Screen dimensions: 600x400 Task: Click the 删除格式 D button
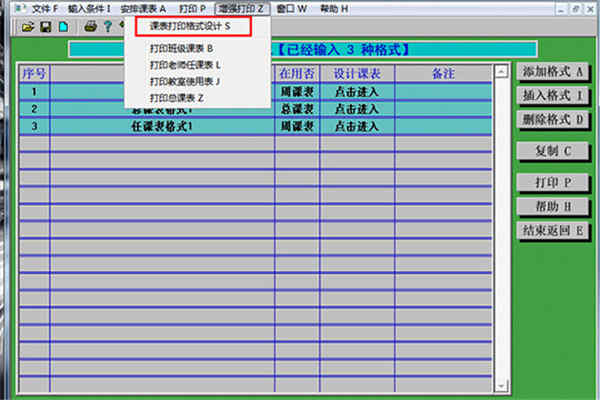[552, 119]
